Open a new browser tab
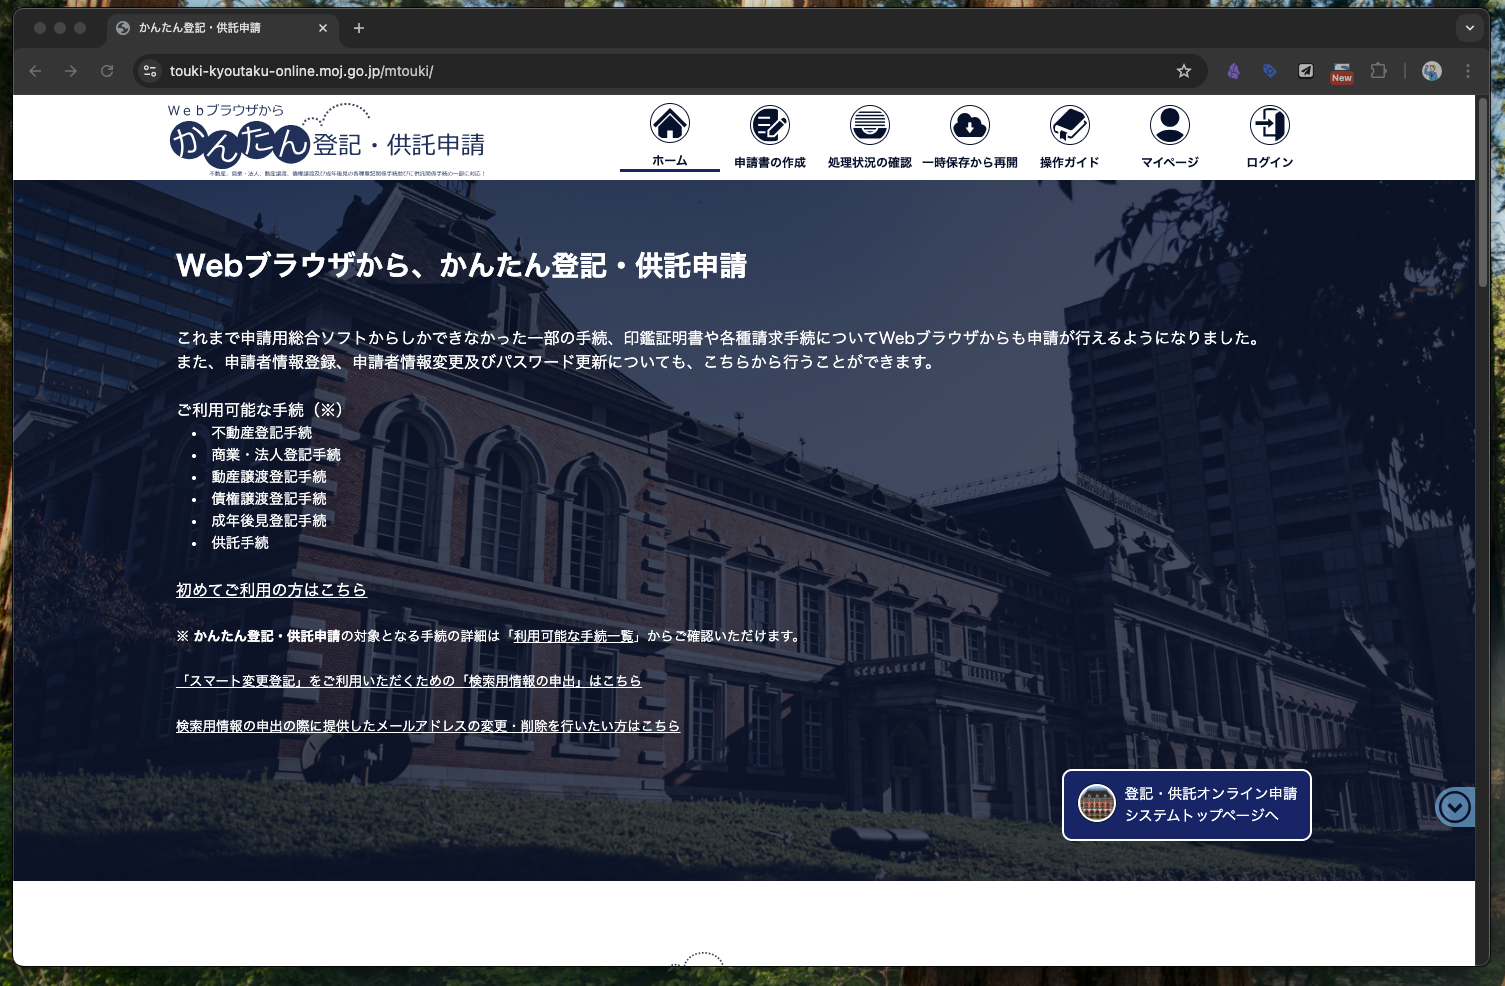Viewport: 1505px width, 986px height. [359, 28]
